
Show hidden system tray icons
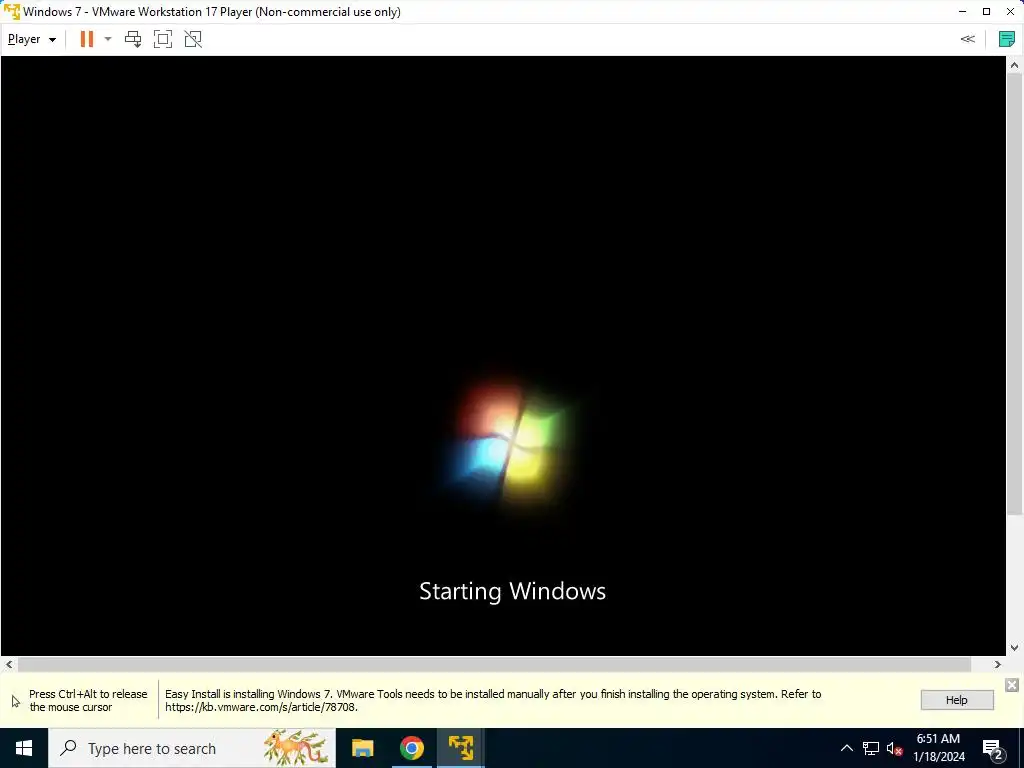[846, 748]
